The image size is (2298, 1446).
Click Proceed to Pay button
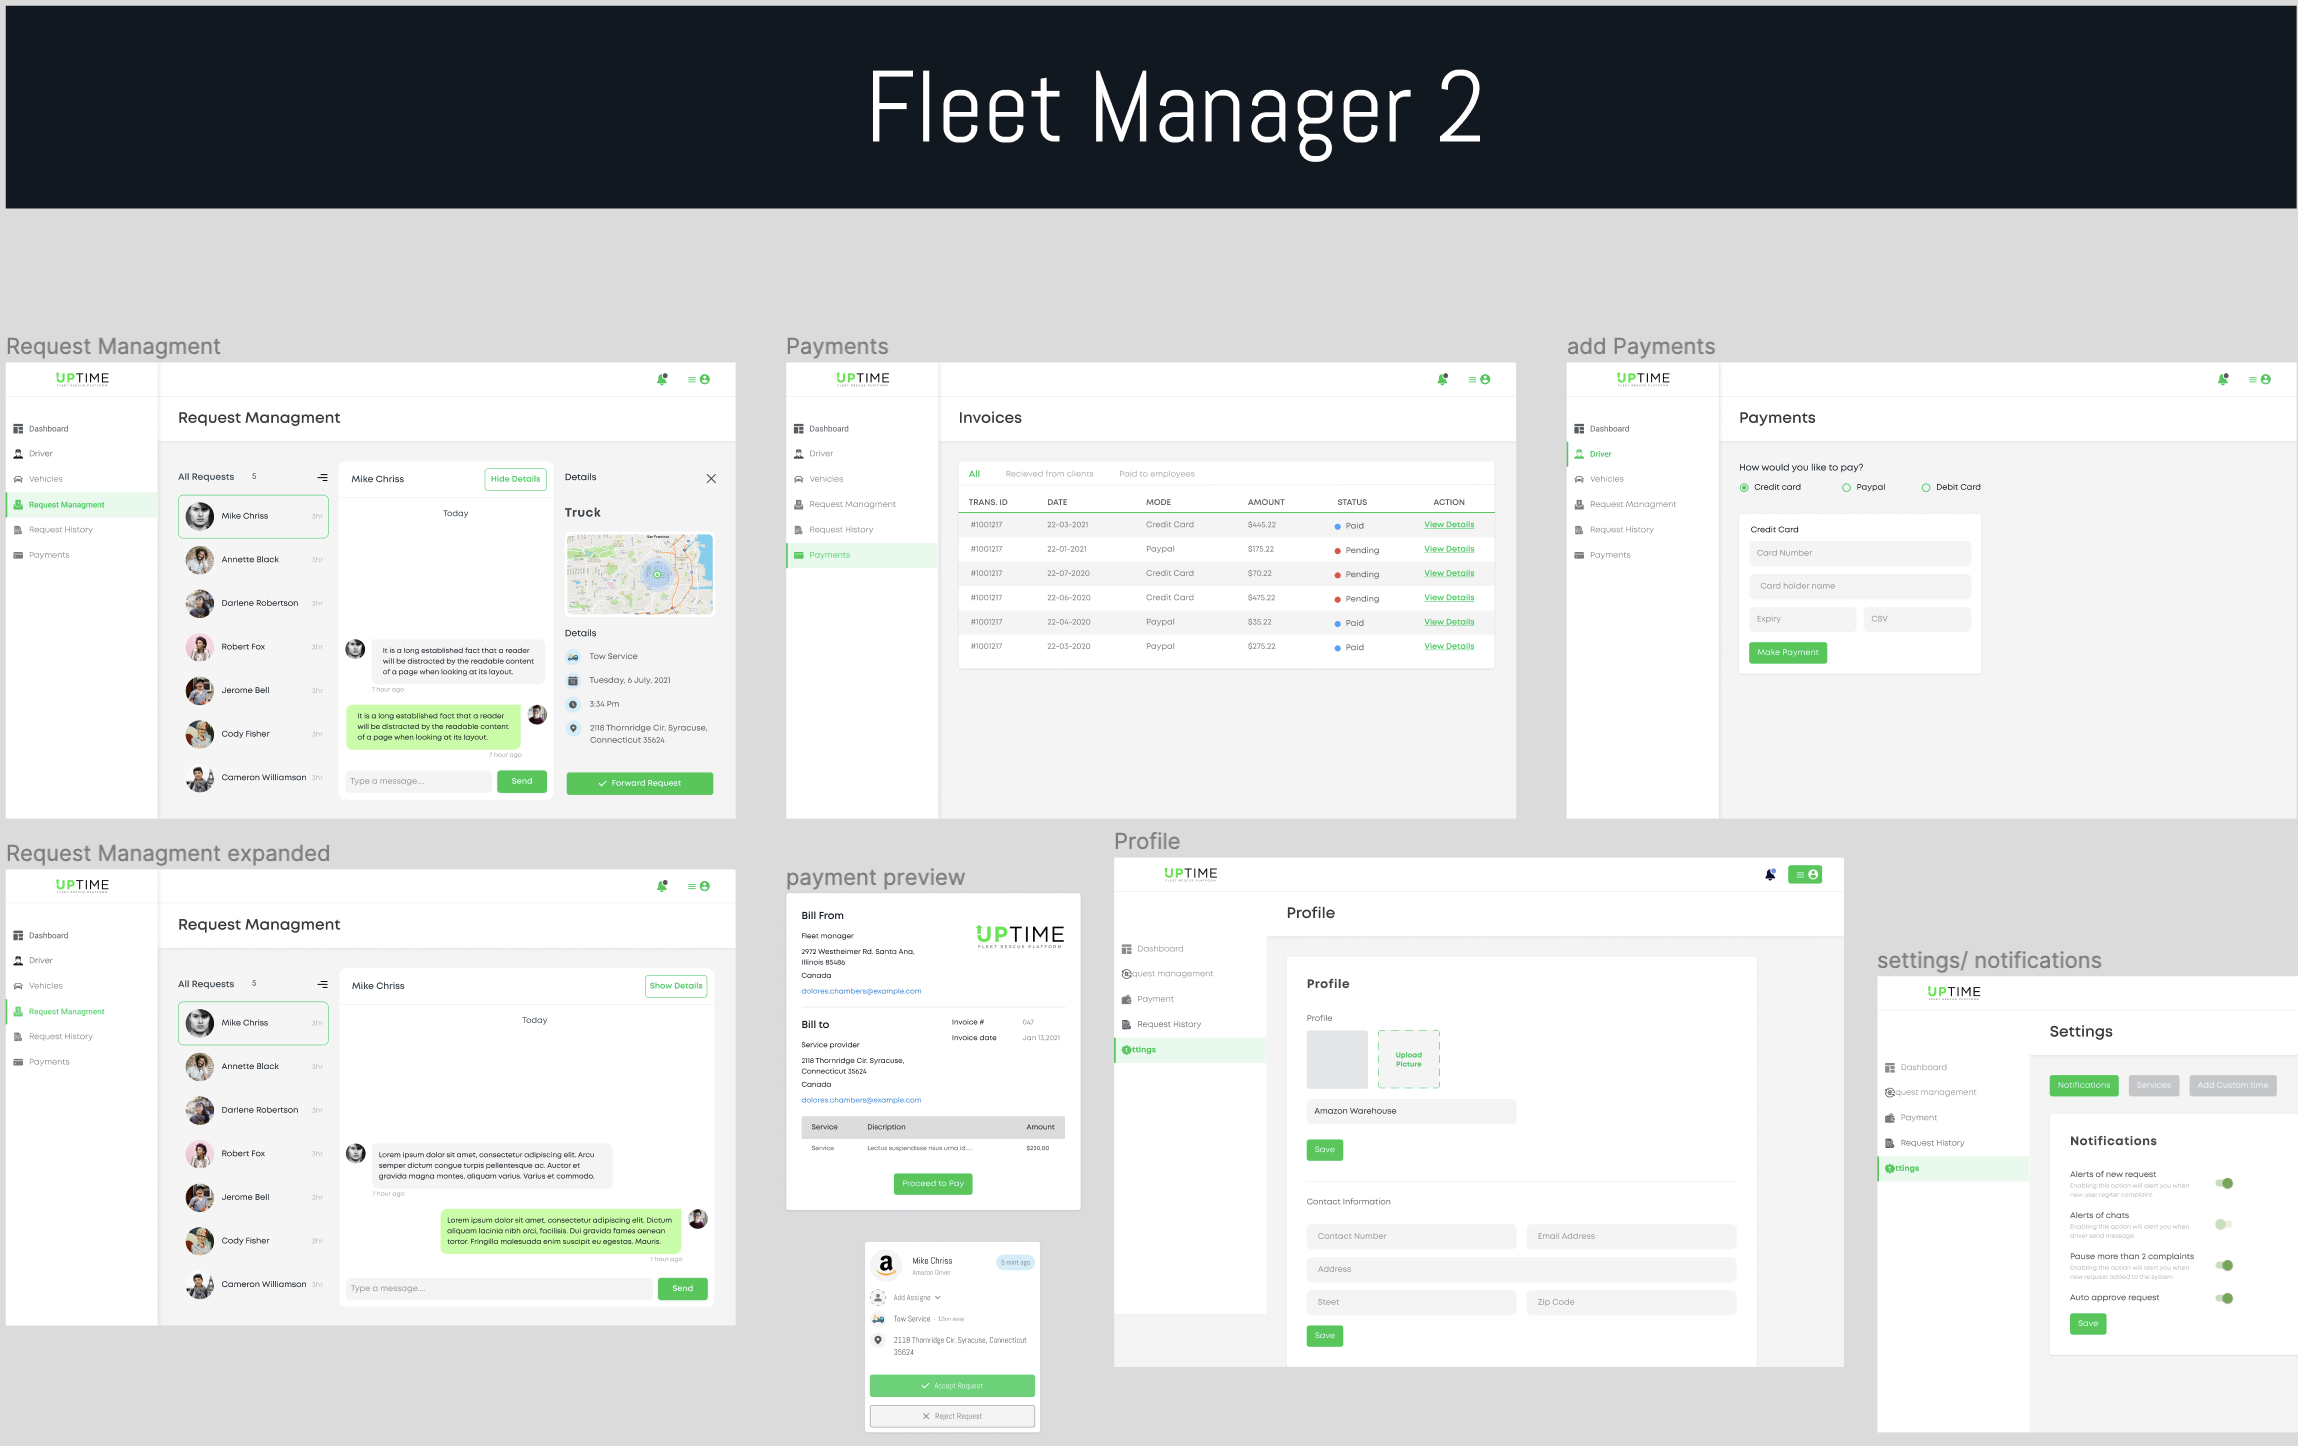(x=932, y=1183)
